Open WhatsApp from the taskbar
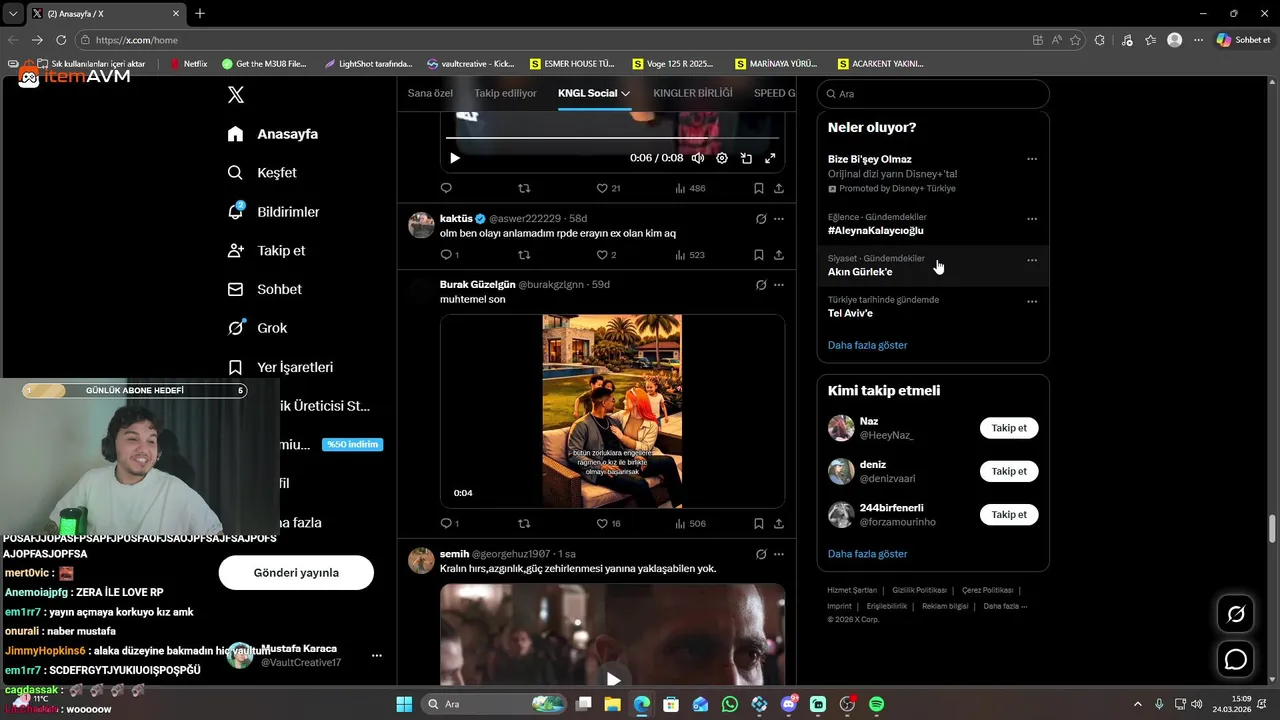 pyautogui.click(x=730, y=704)
